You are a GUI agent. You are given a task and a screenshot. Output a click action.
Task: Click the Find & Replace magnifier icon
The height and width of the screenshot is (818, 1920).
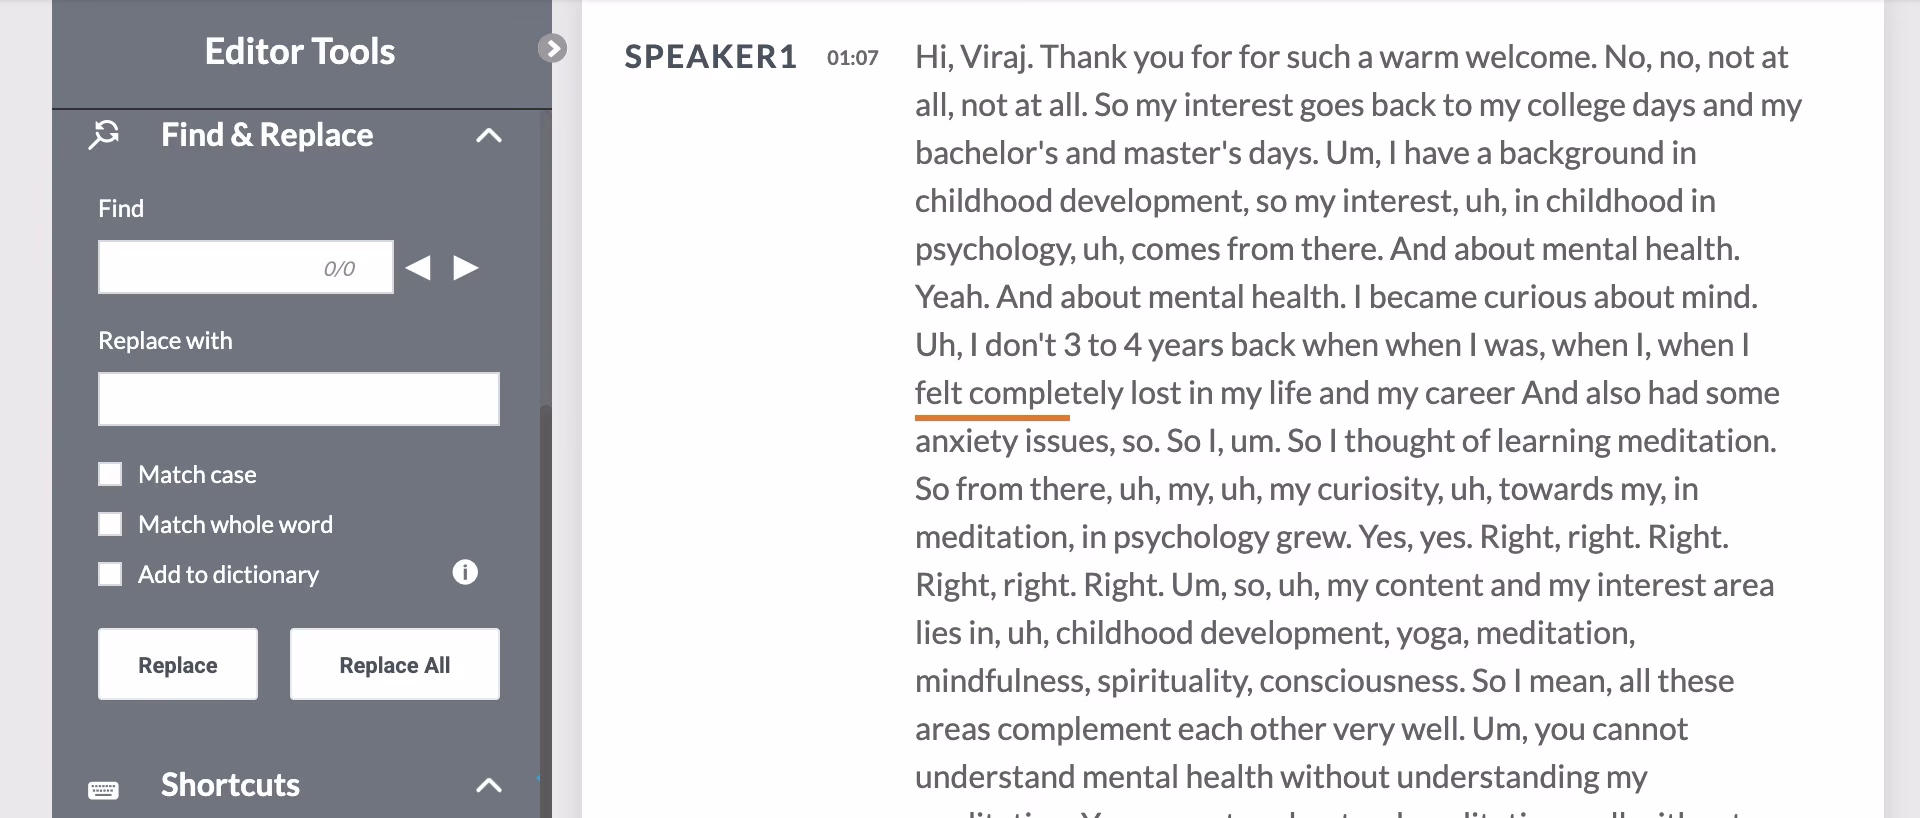[104, 135]
